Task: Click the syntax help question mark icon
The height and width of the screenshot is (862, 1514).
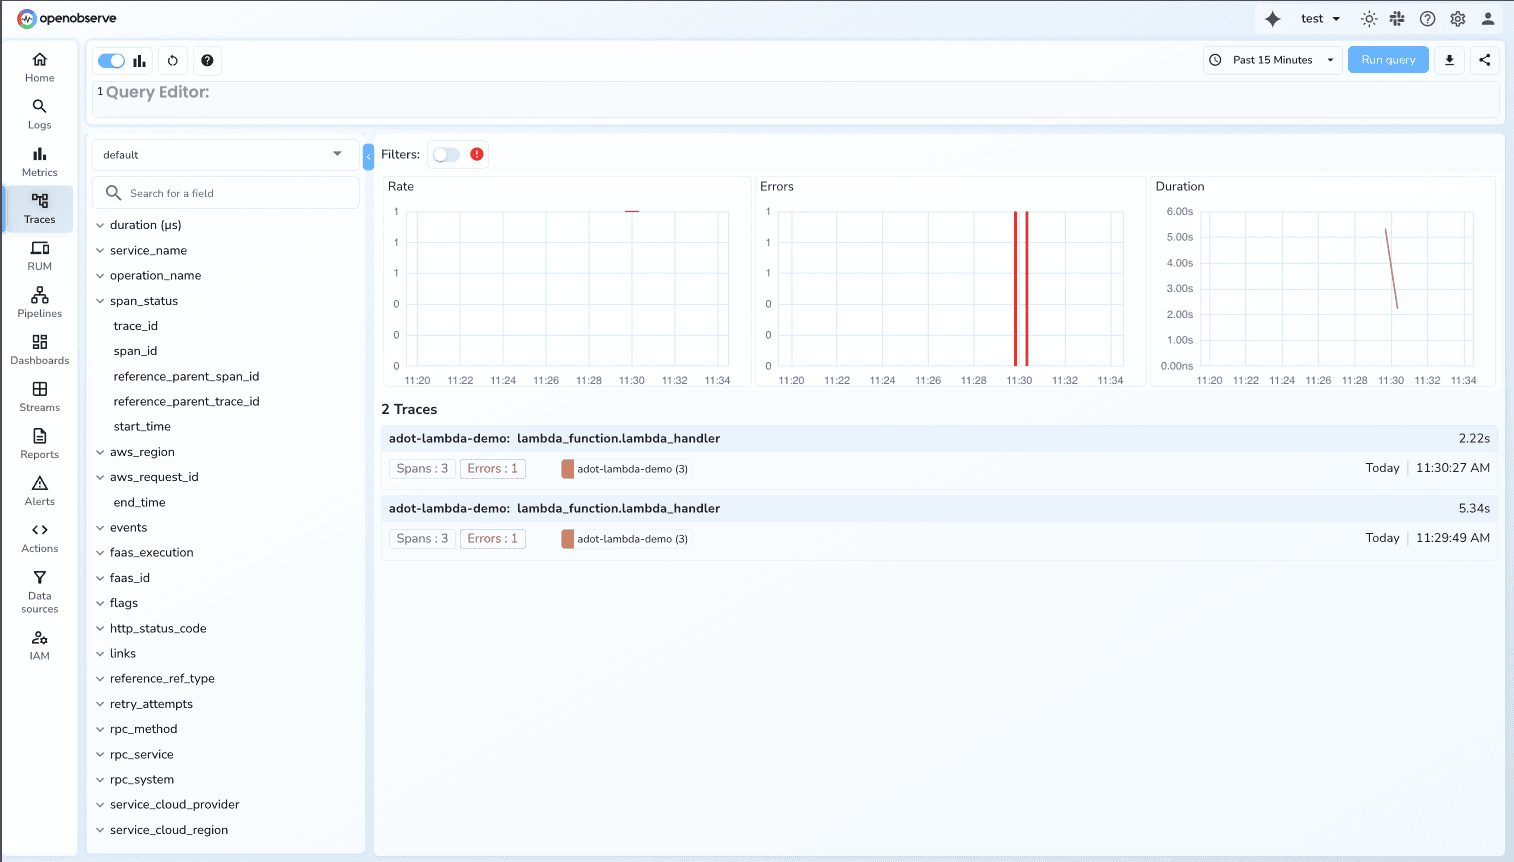Action: click(x=207, y=60)
